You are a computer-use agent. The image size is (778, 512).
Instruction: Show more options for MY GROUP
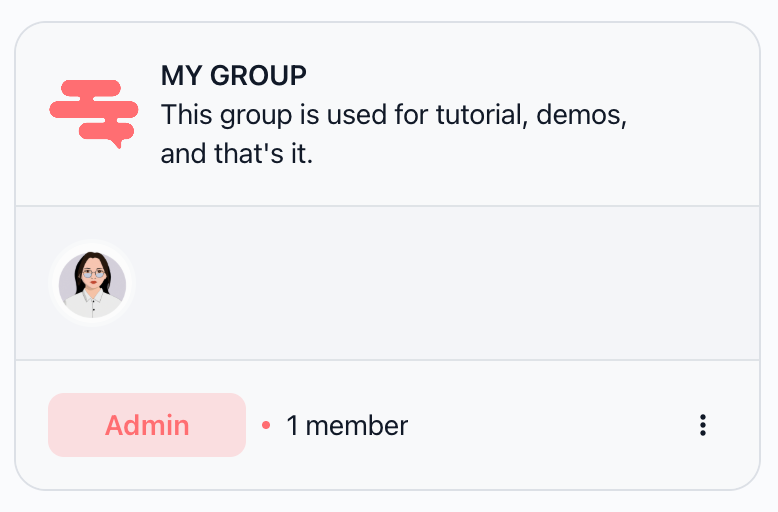point(703,425)
